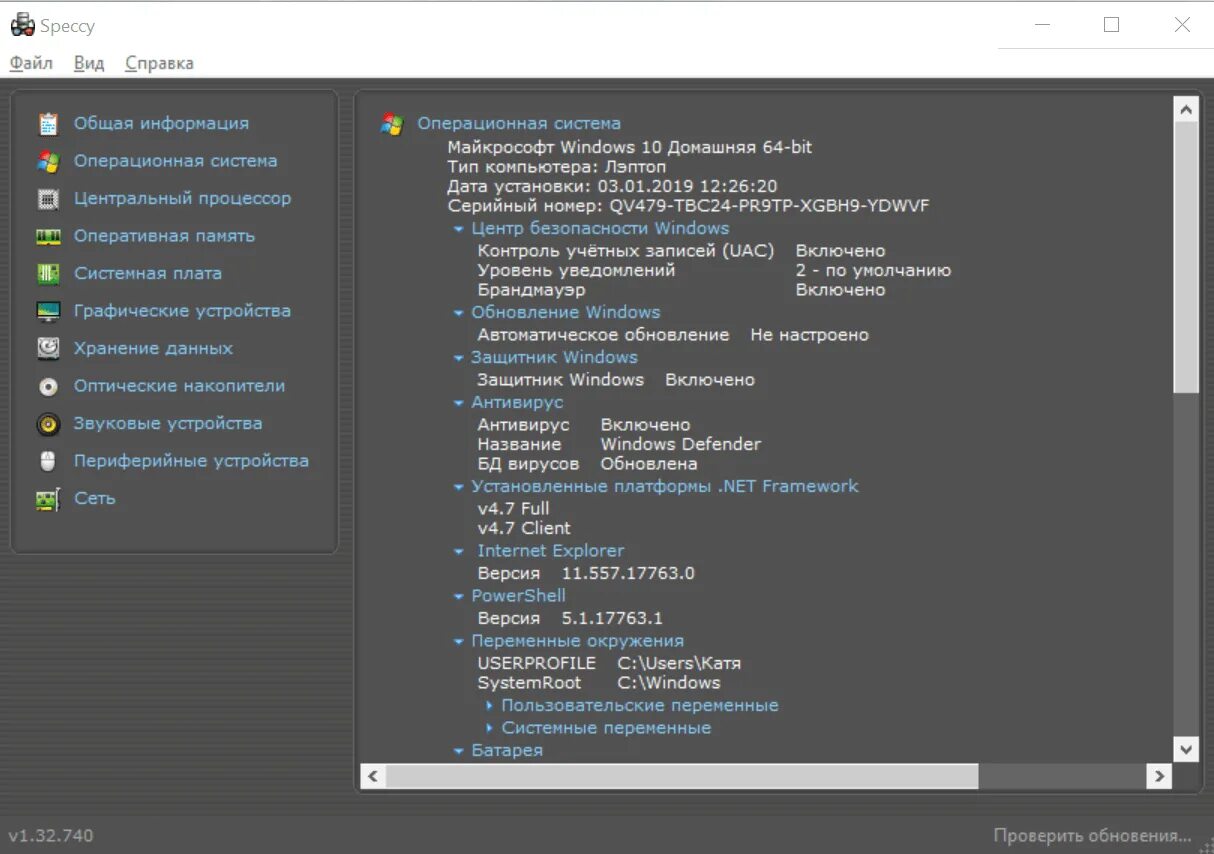Click the disc icon for Оптические накопители
This screenshot has width=1214, height=854.
click(48, 387)
